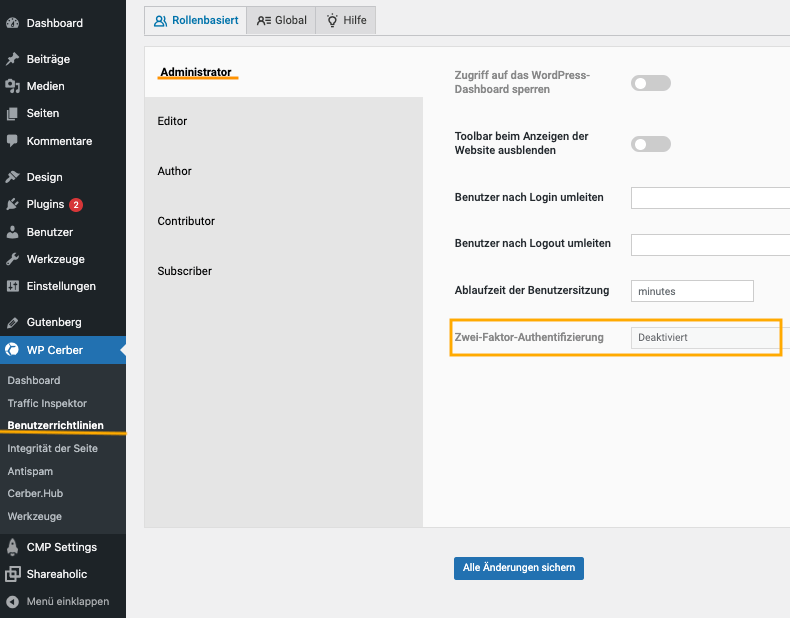
Task: Open Einstellungen menu
Action: pos(63,286)
